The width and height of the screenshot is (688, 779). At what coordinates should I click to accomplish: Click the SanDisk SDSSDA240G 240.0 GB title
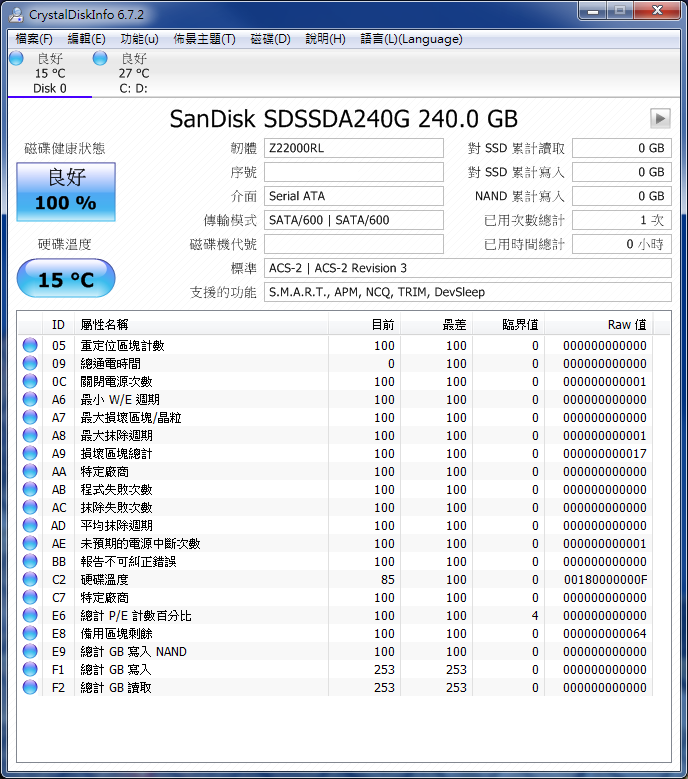click(x=344, y=119)
